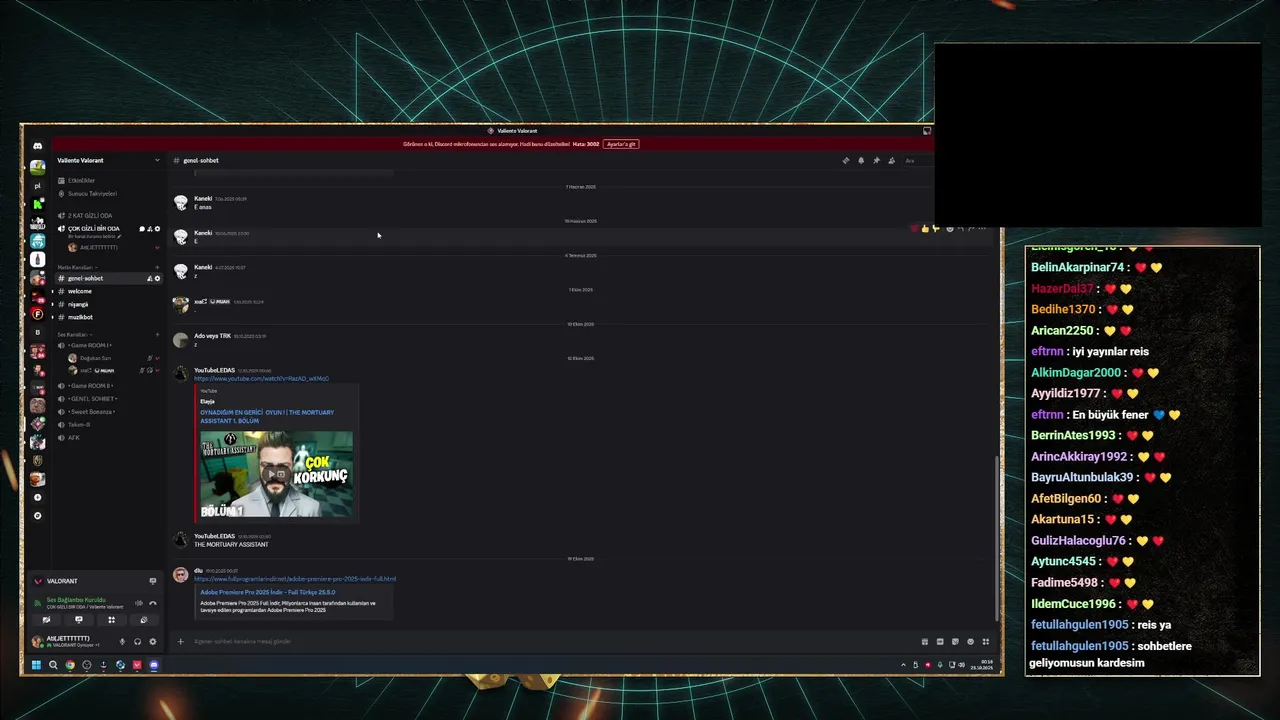1280x720 pixels.
Task: Show pinned messages
Action: click(876, 160)
